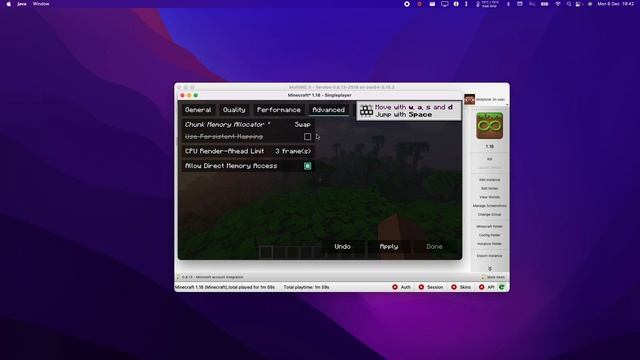Click the battery icon in menu bar
The height and width of the screenshot is (360, 640).
[544, 4]
